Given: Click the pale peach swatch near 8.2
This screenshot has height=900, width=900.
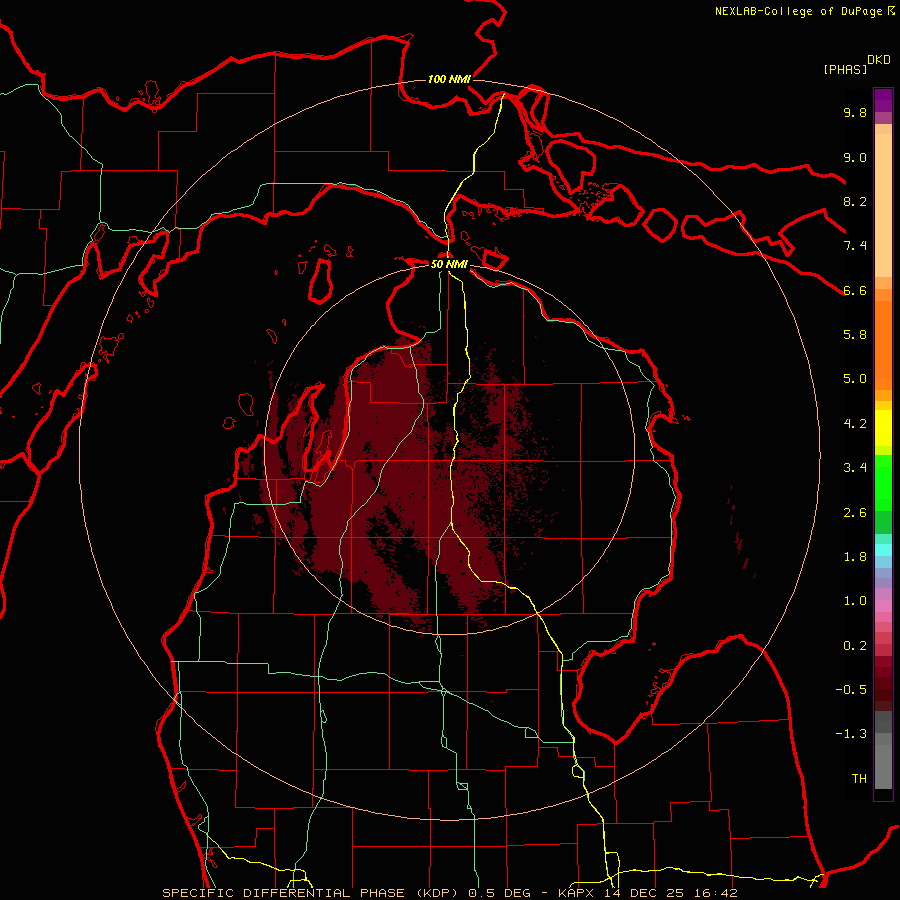Looking at the screenshot, I should (x=883, y=205).
